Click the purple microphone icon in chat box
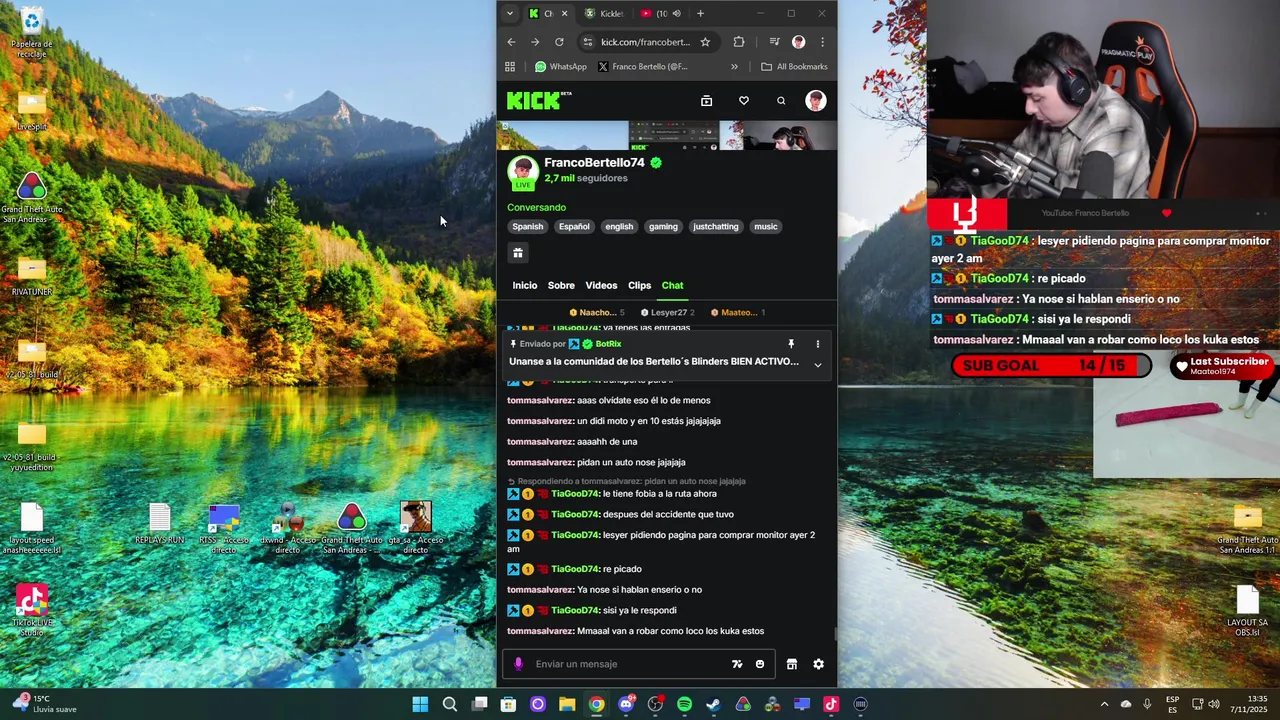This screenshot has height=720, width=1280. (x=518, y=664)
